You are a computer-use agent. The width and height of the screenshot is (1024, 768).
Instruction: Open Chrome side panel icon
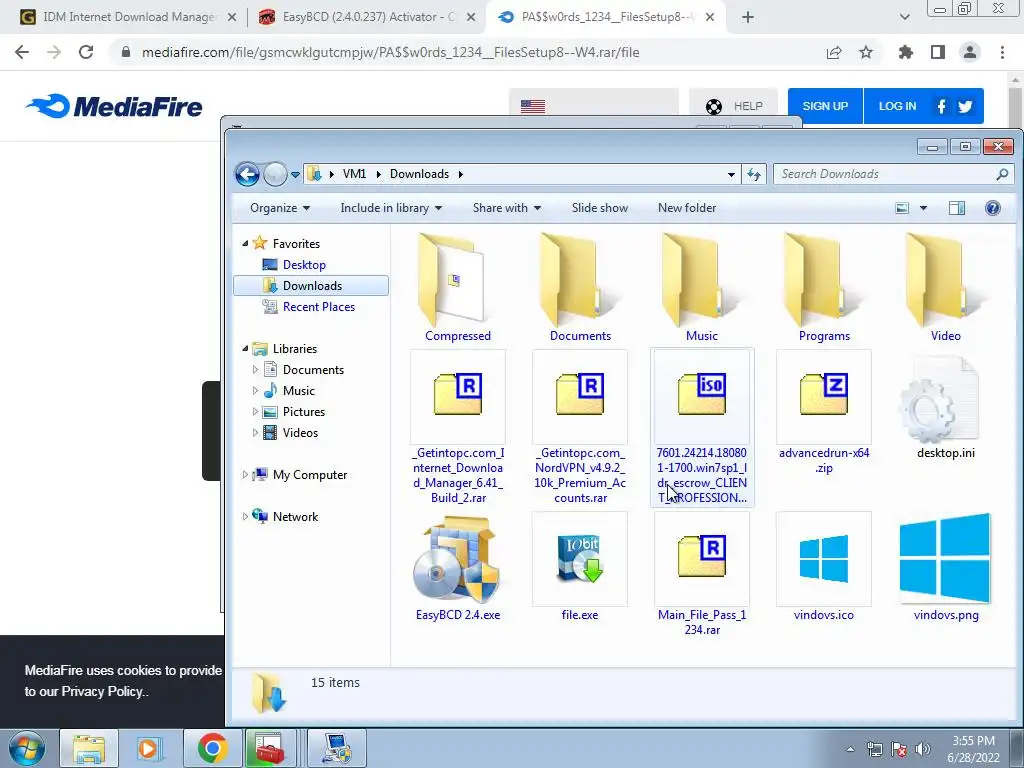pyautogui.click(x=937, y=52)
